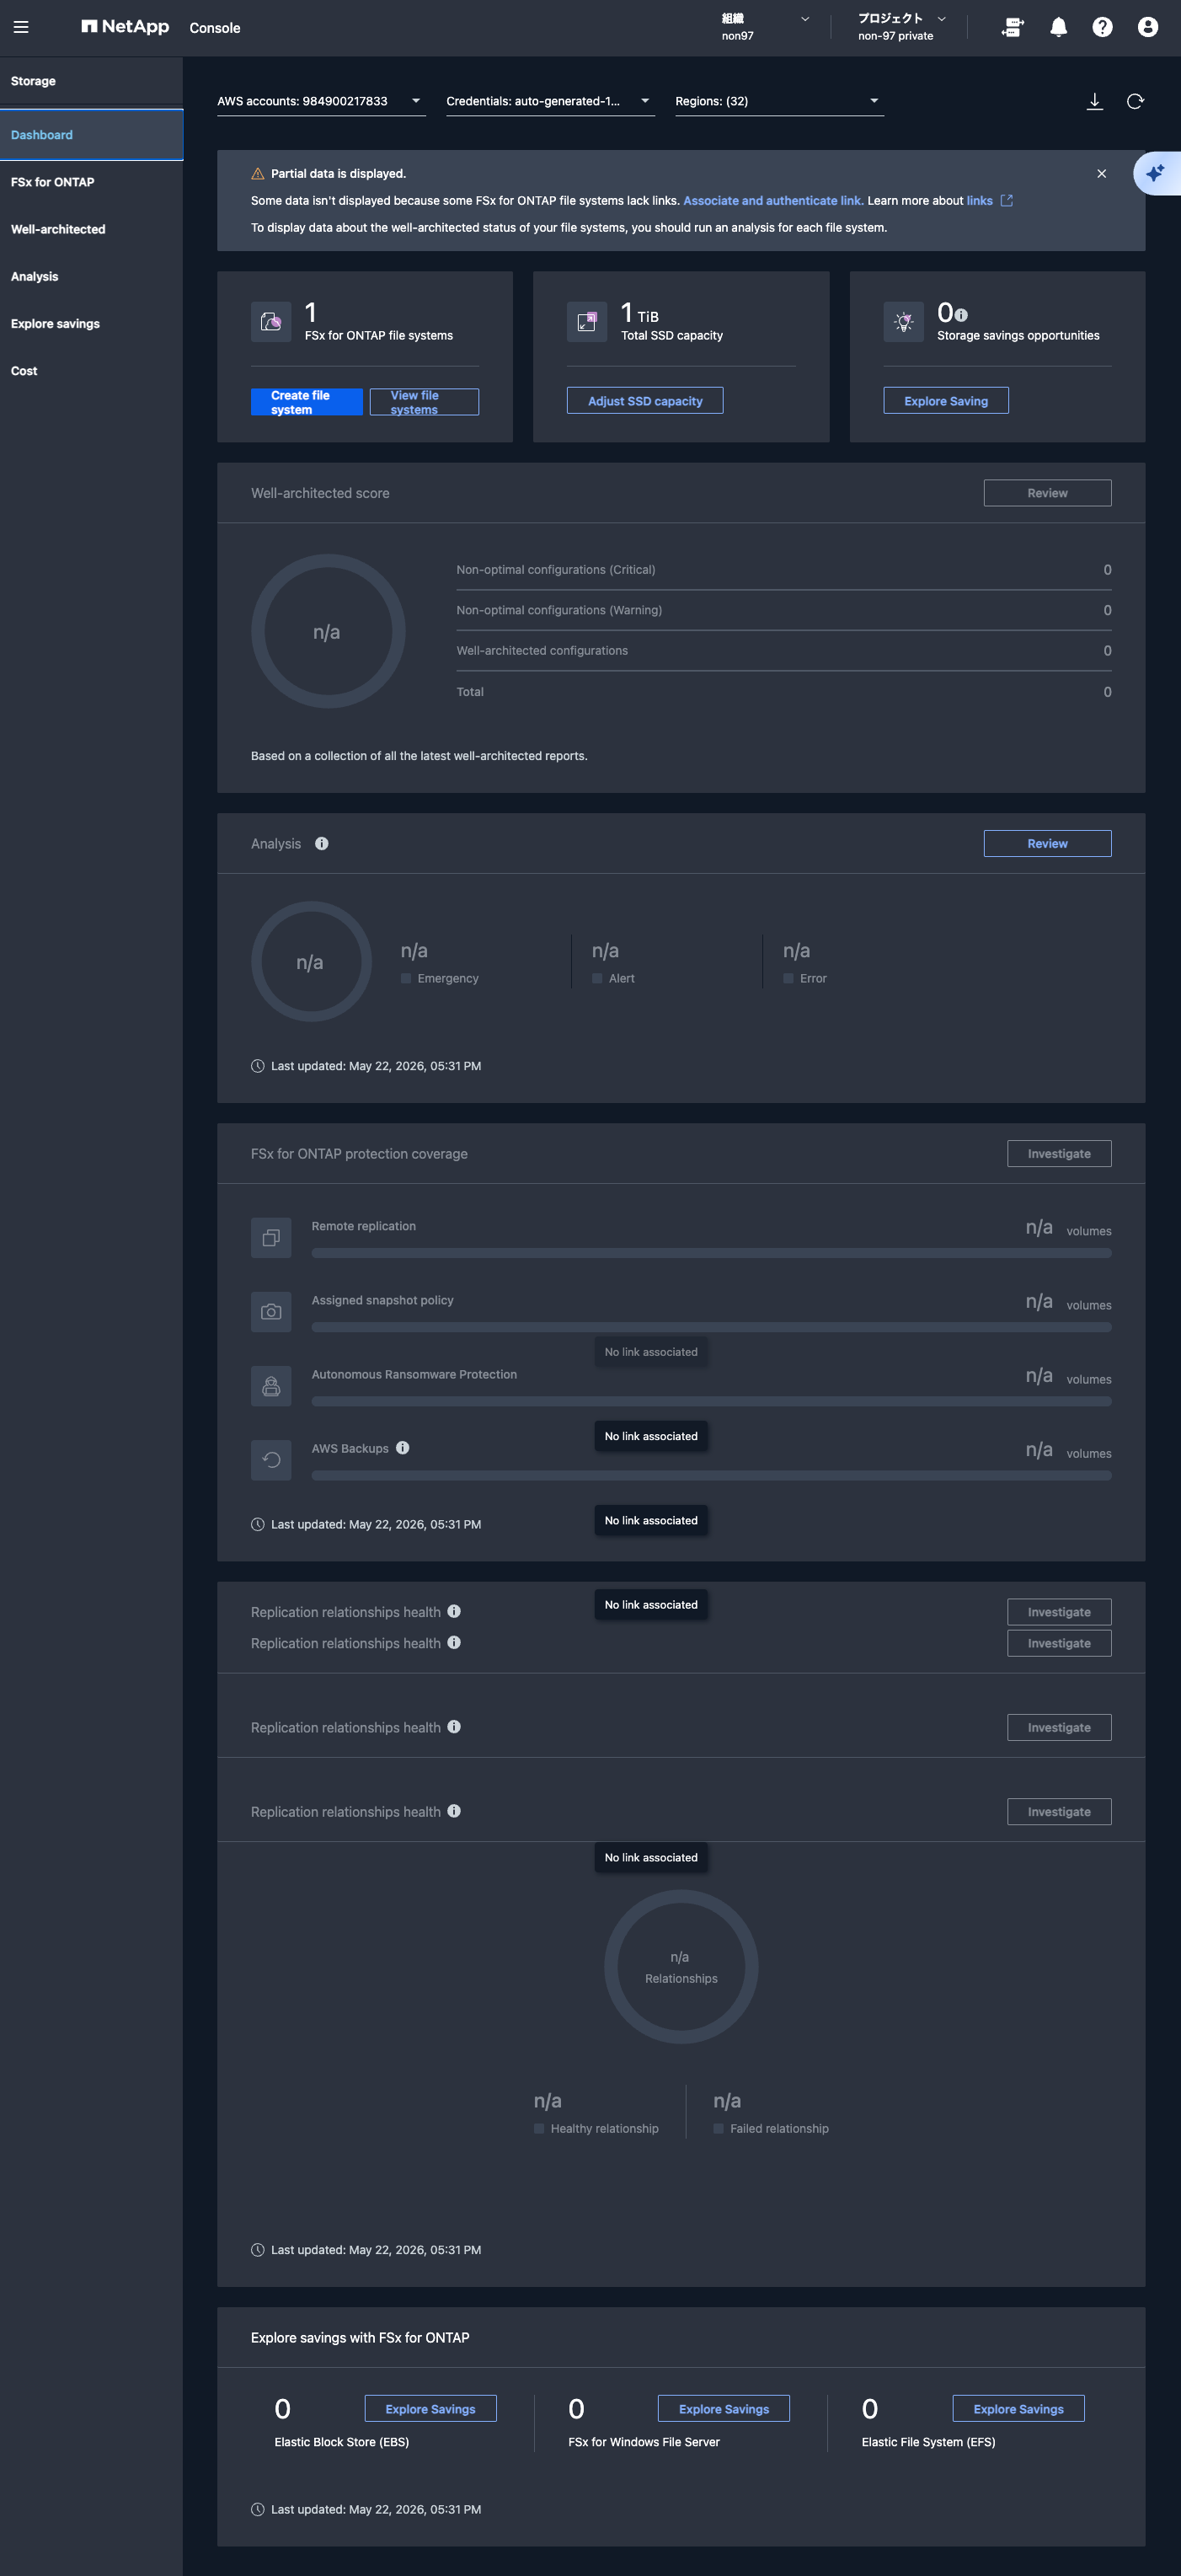
Task: Click info icon beside Storage savings opportunities count
Action: (x=961, y=315)
